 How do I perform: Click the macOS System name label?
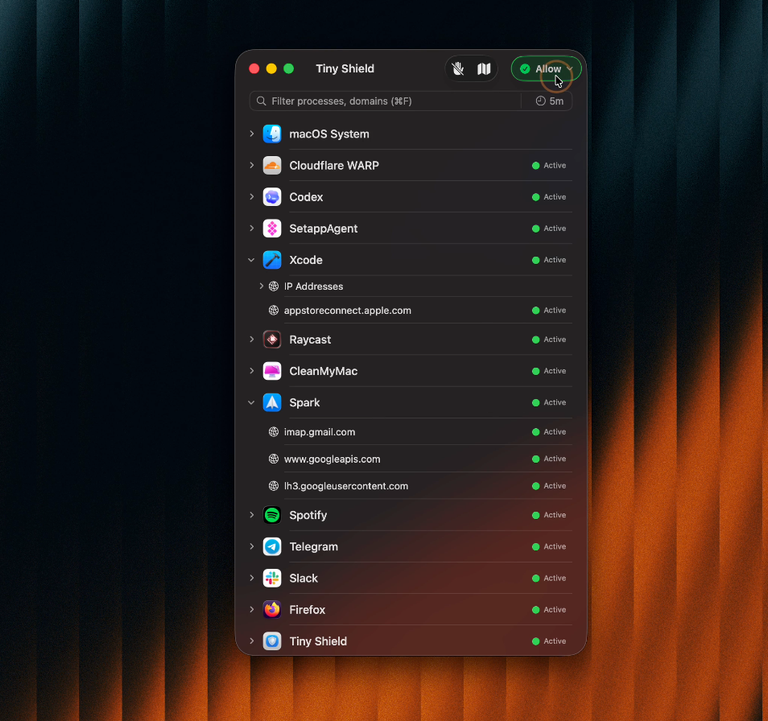click(x=329, y=134)
